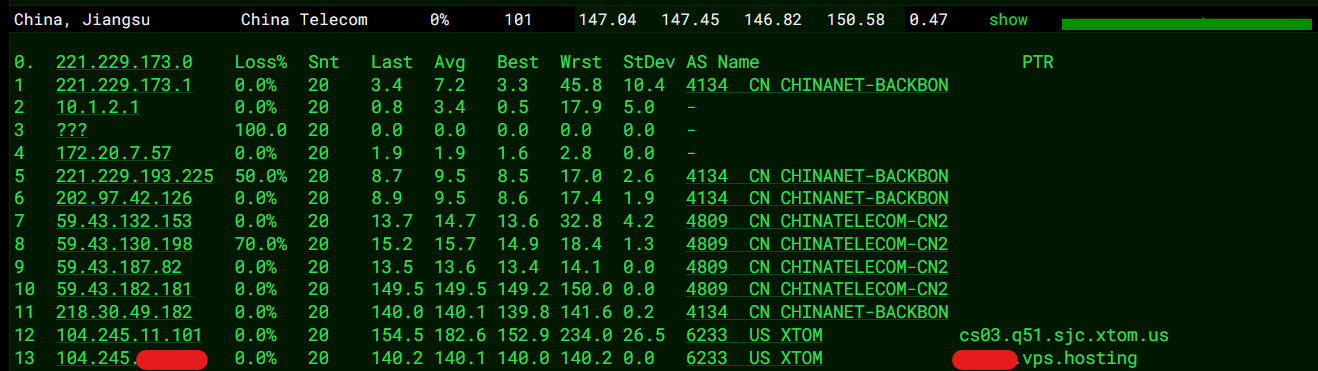The width and height of the screenshot is (1318, 371).
Task: Click the 0% loss value in summary row
Action: coord(439,20)
